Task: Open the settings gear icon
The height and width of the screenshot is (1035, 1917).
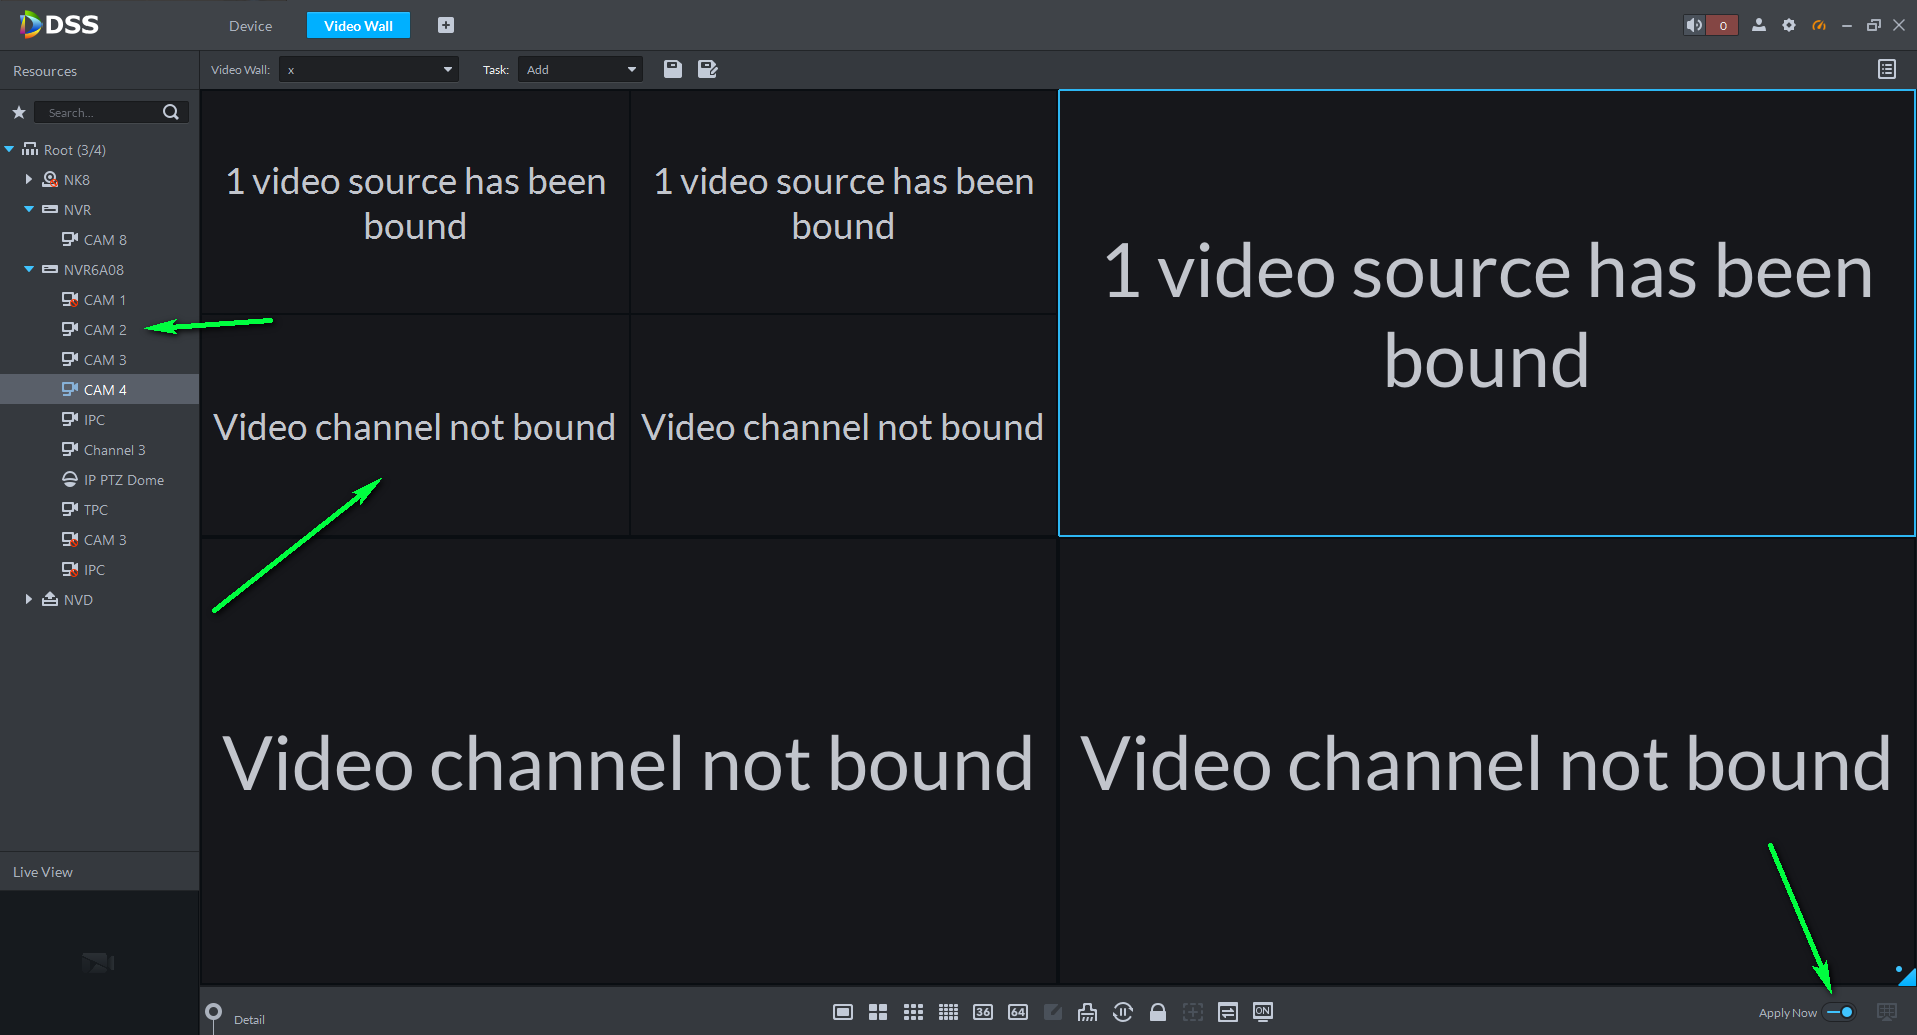Action: point(1789,25)
